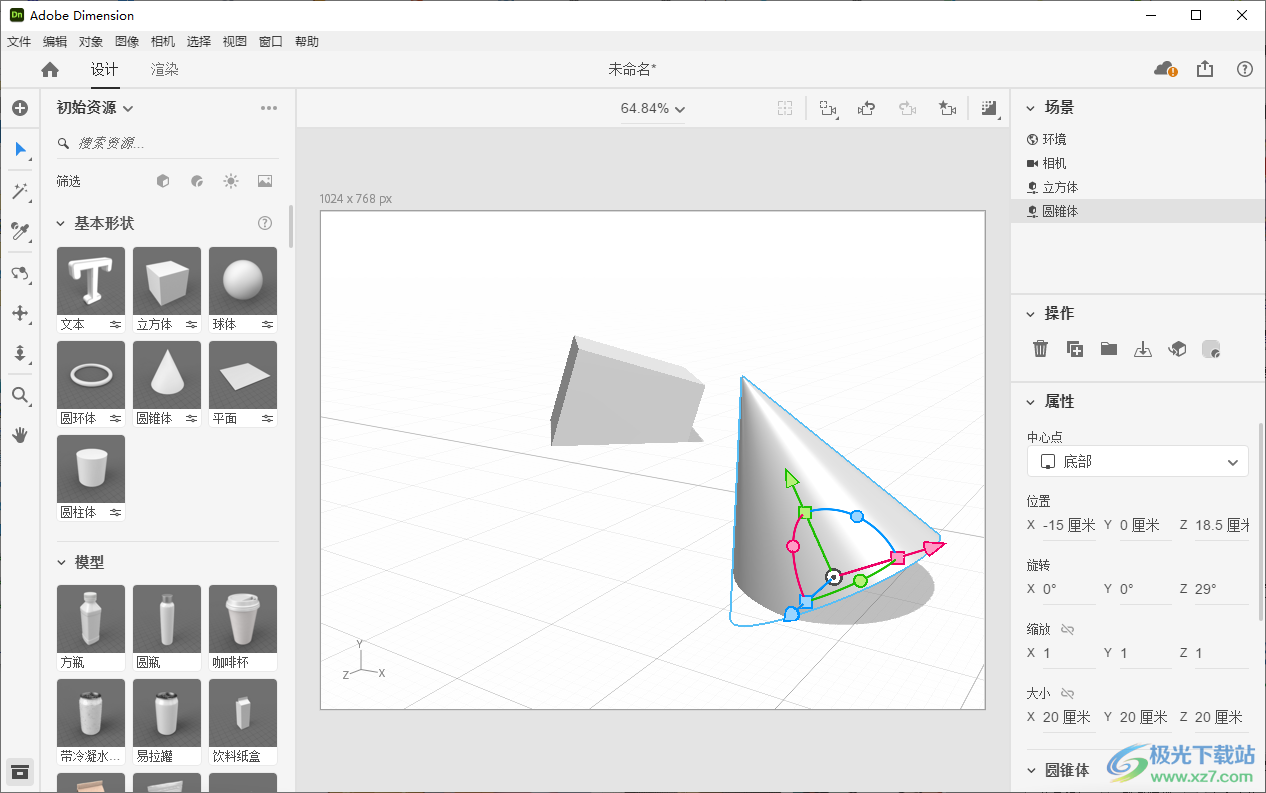Image resolution: width=1266 pixels, height=793 pixels.
Task: Collapse the 操作 panel
Action: tap(1031, 313)
